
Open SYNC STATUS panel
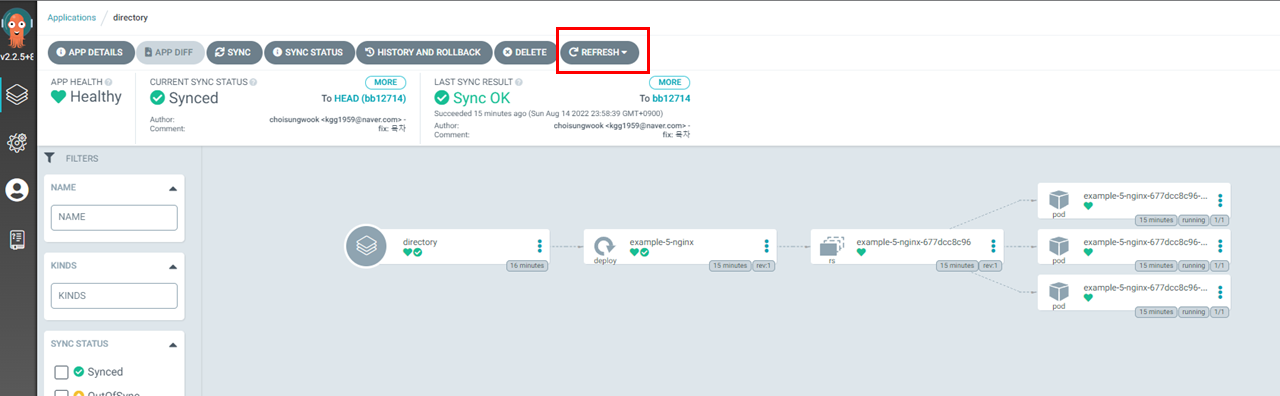(309, 52)
